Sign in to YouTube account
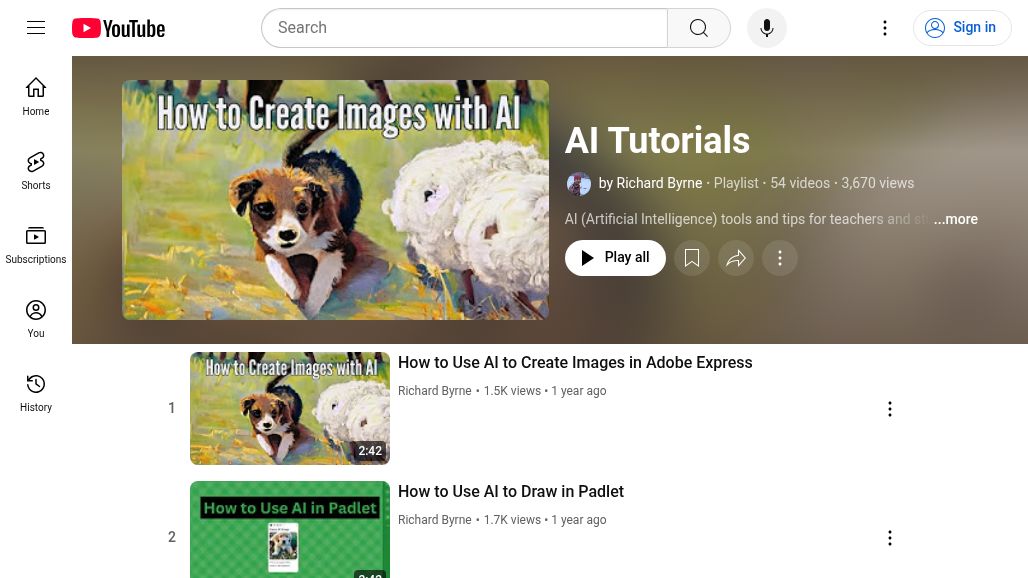Screen dimensions: 1028x578 (962, 28)
